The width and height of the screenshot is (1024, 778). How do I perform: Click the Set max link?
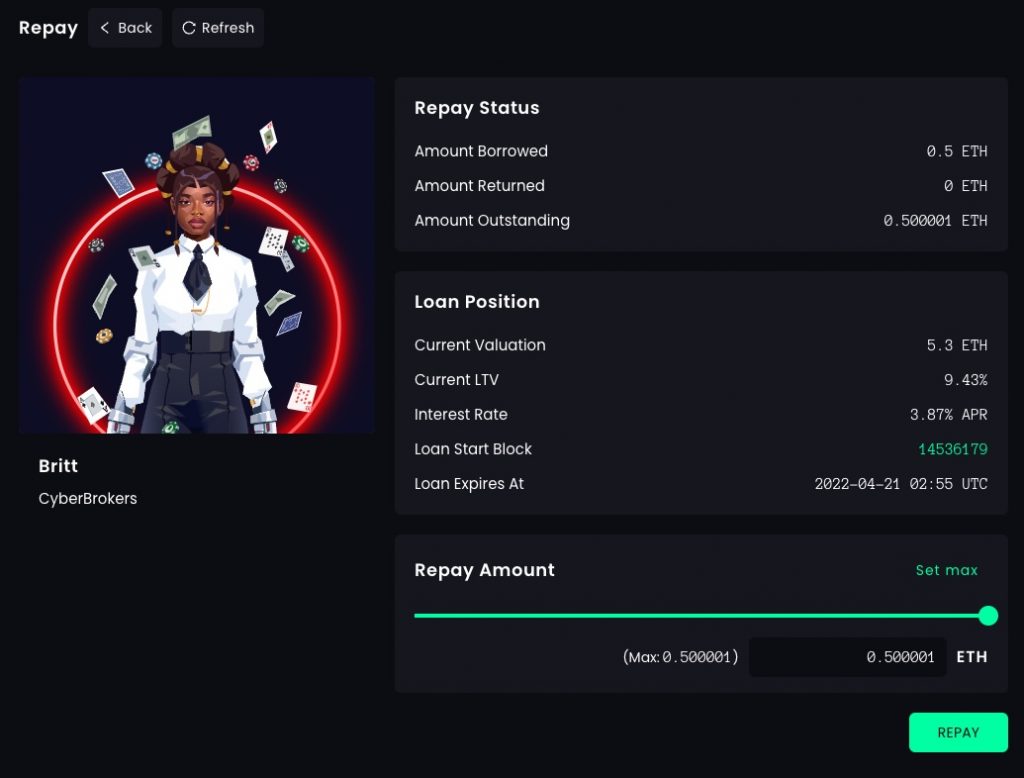pyautogui.click(x=946, y=570)
